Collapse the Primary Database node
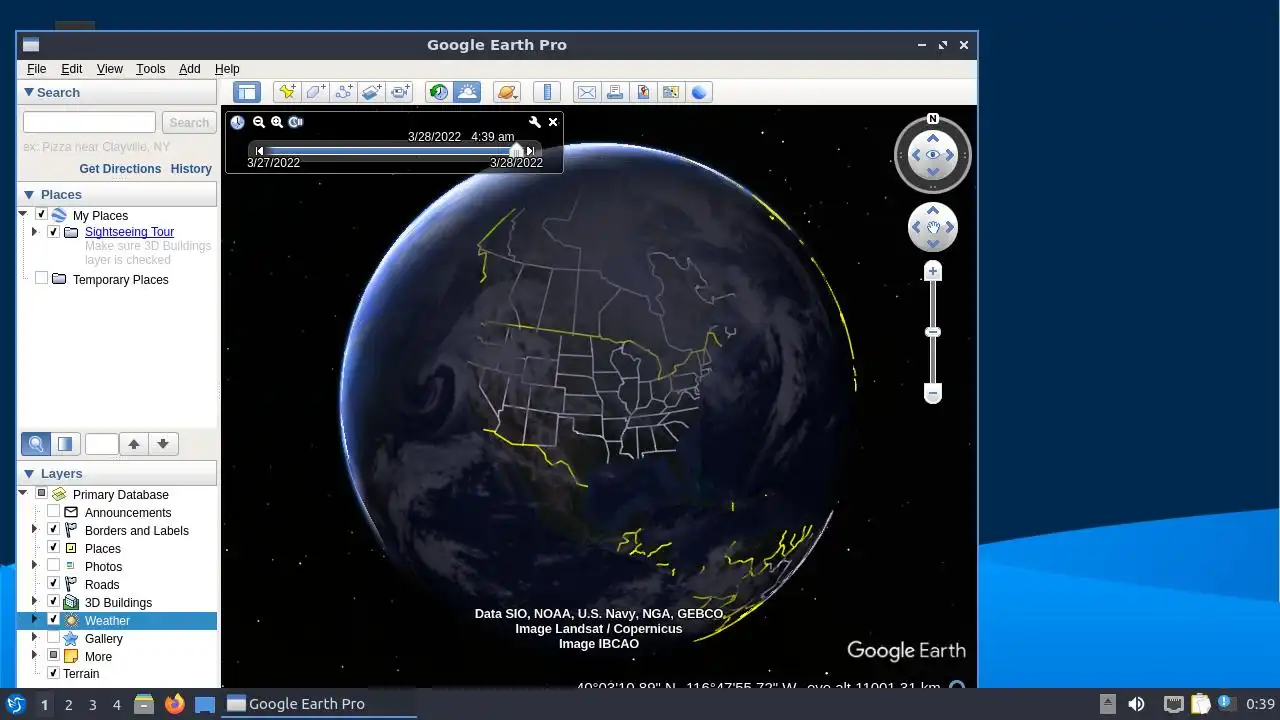The image size is (1280, 720). pyautogui.click(x=23, y=494)
